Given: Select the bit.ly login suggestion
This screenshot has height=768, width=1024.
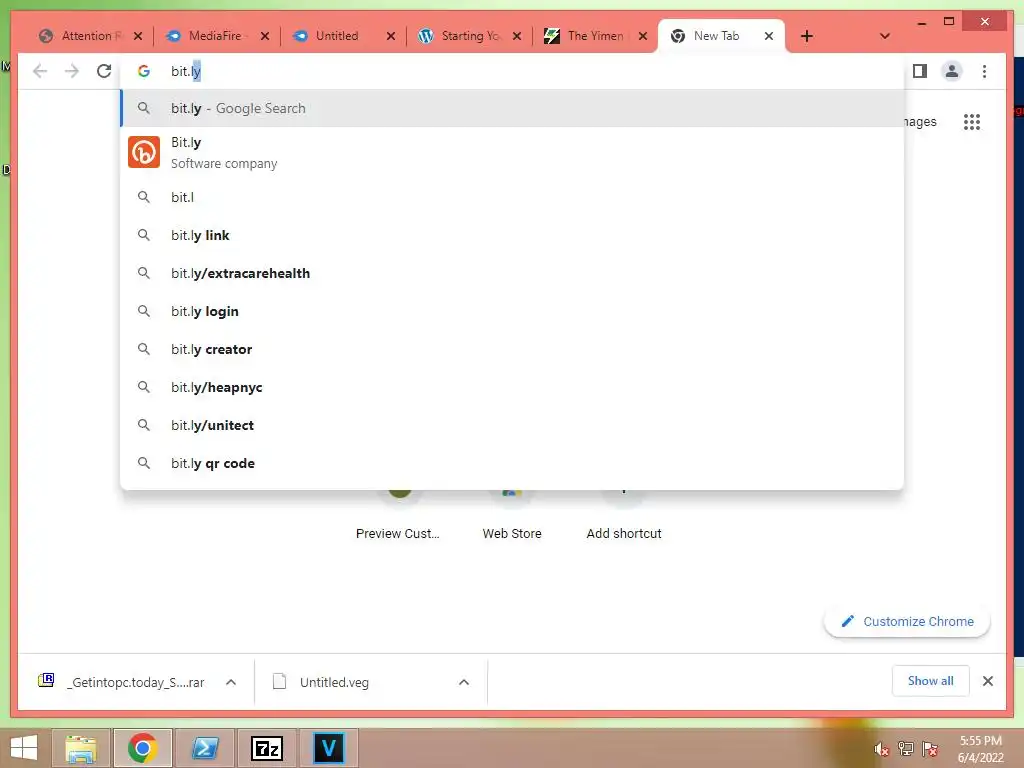Looking at the screenshot, I should (x=512, y=312).
